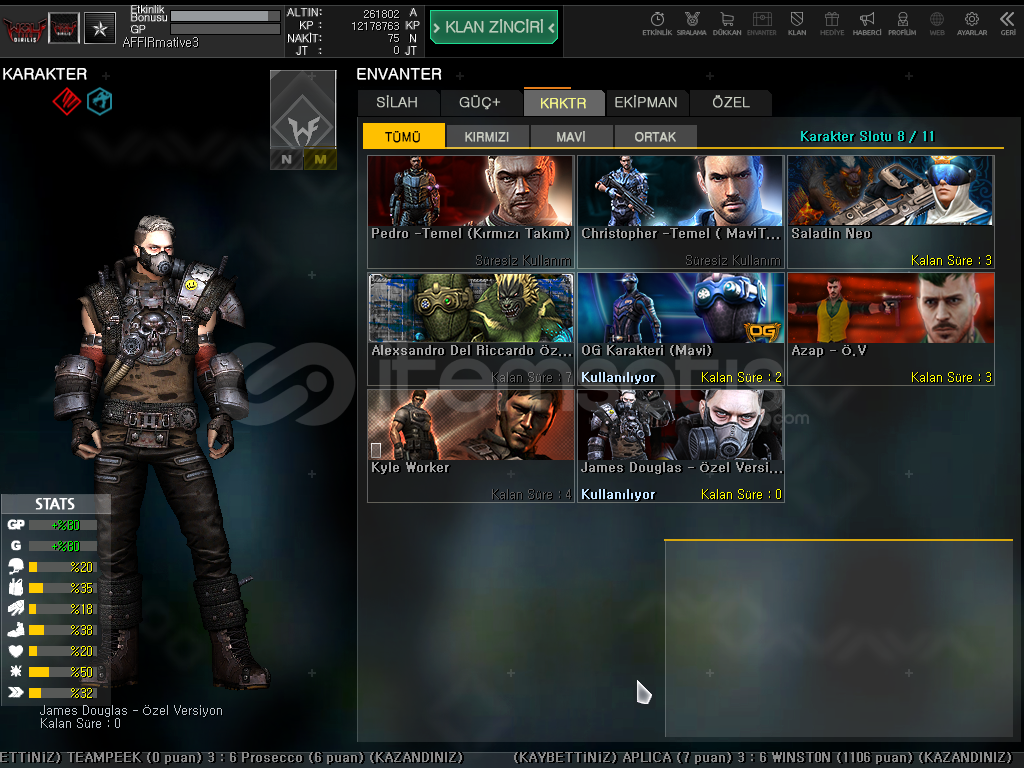The width and height of the screenshot is (1024, 768).
Task: Click the G +%80 stat row
Action: (52, 545)
